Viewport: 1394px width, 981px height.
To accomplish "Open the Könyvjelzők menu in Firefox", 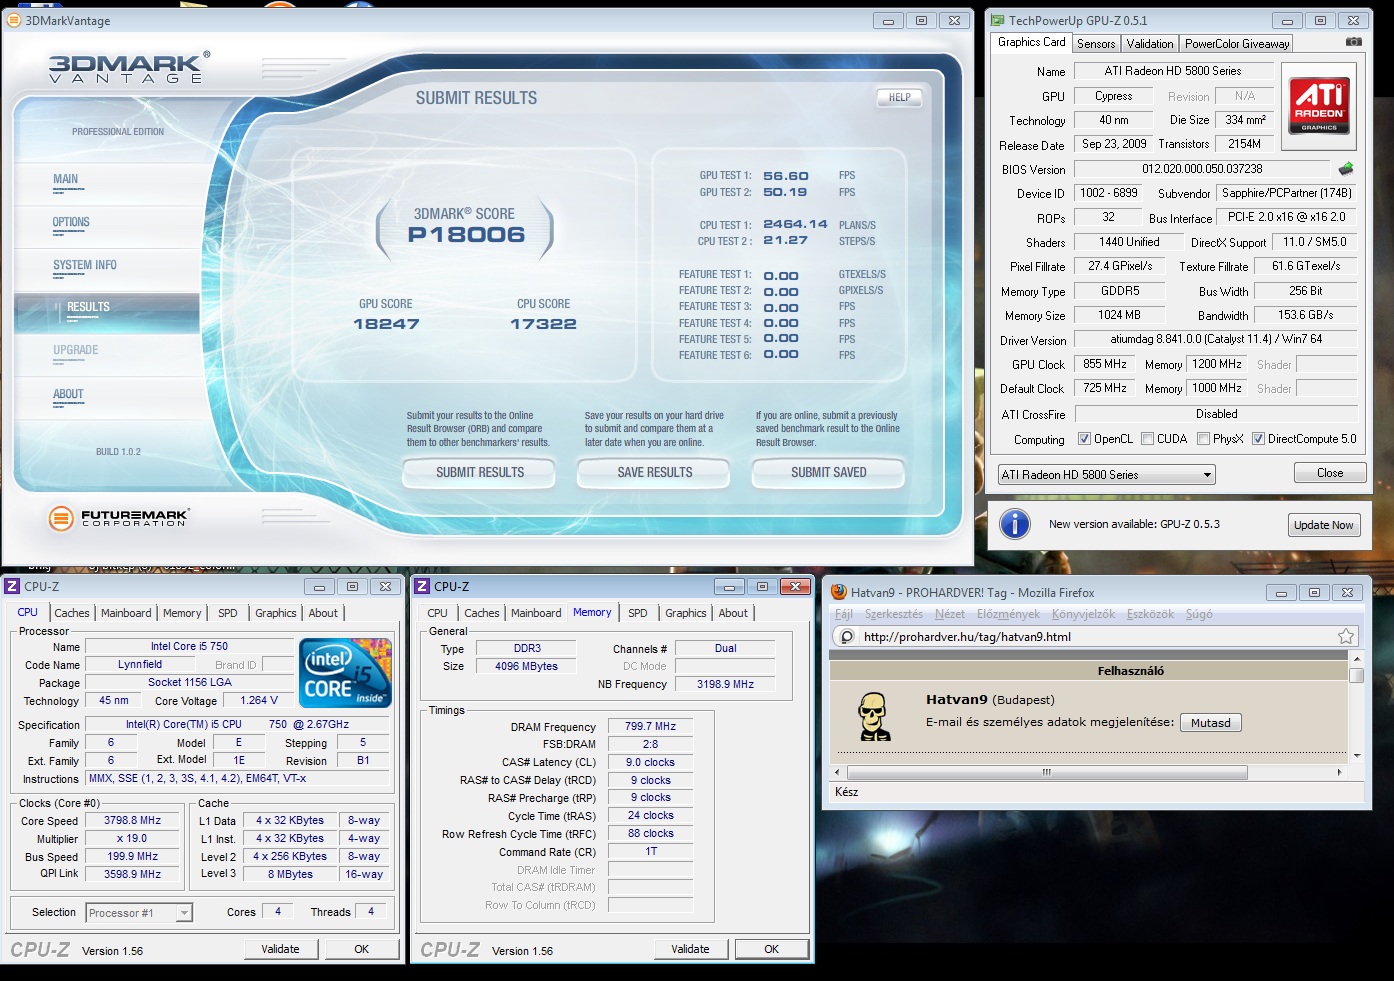I will (1083, 614).
